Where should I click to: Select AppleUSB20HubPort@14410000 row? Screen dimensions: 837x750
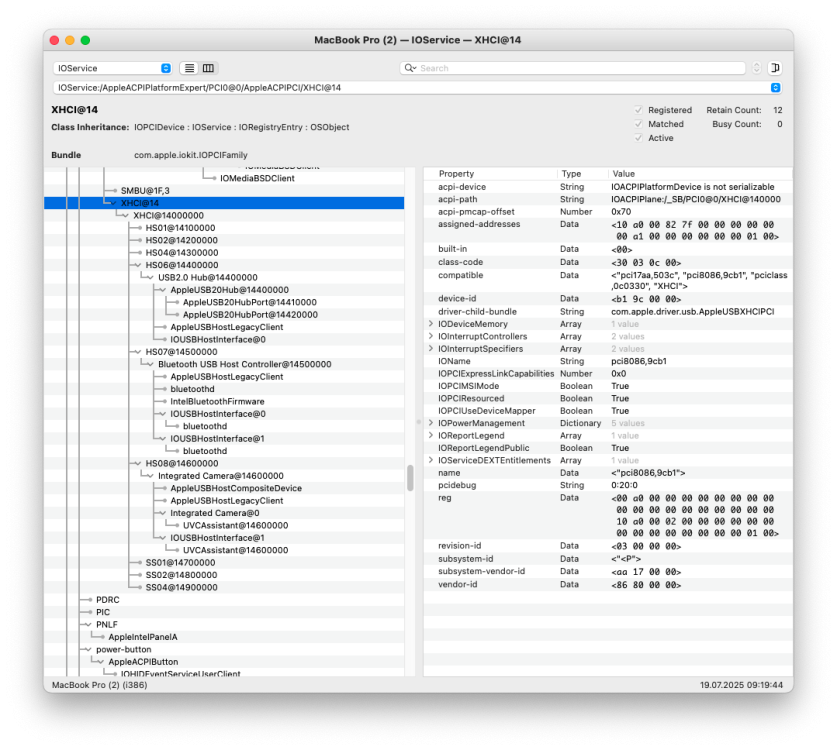tap(224, 302)
